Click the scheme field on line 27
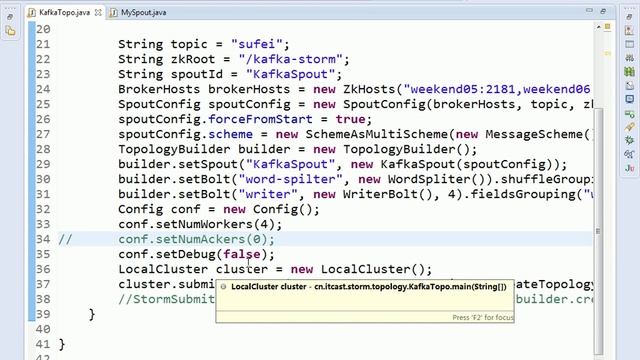This screenshot has height=360, width=640. click(231, 134)
